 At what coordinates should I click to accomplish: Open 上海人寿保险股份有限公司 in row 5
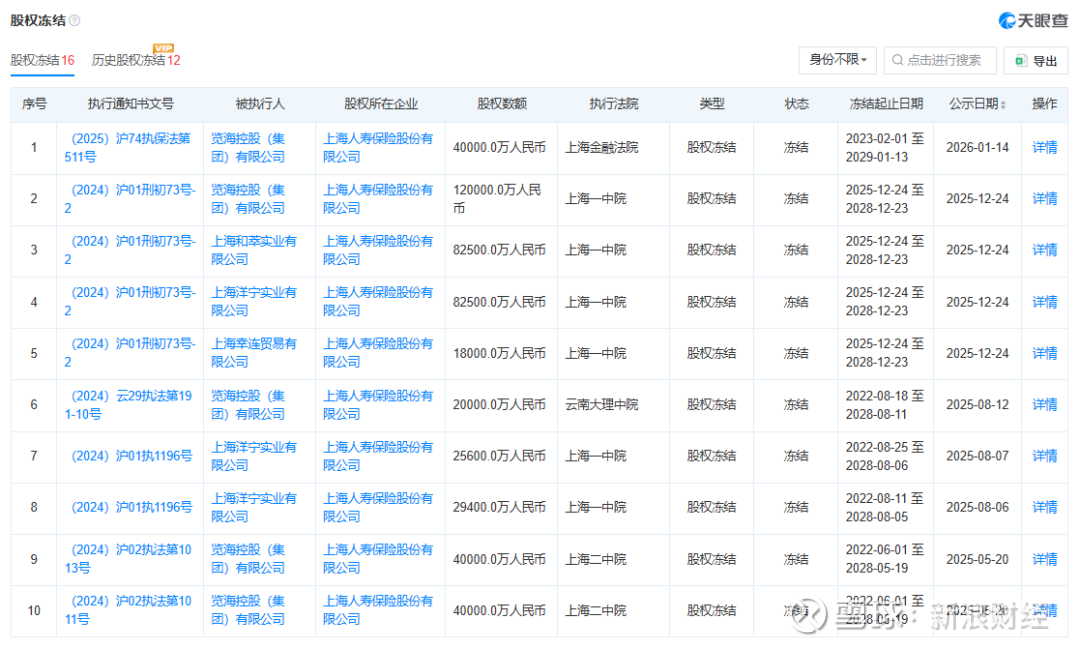pos(378,353)
